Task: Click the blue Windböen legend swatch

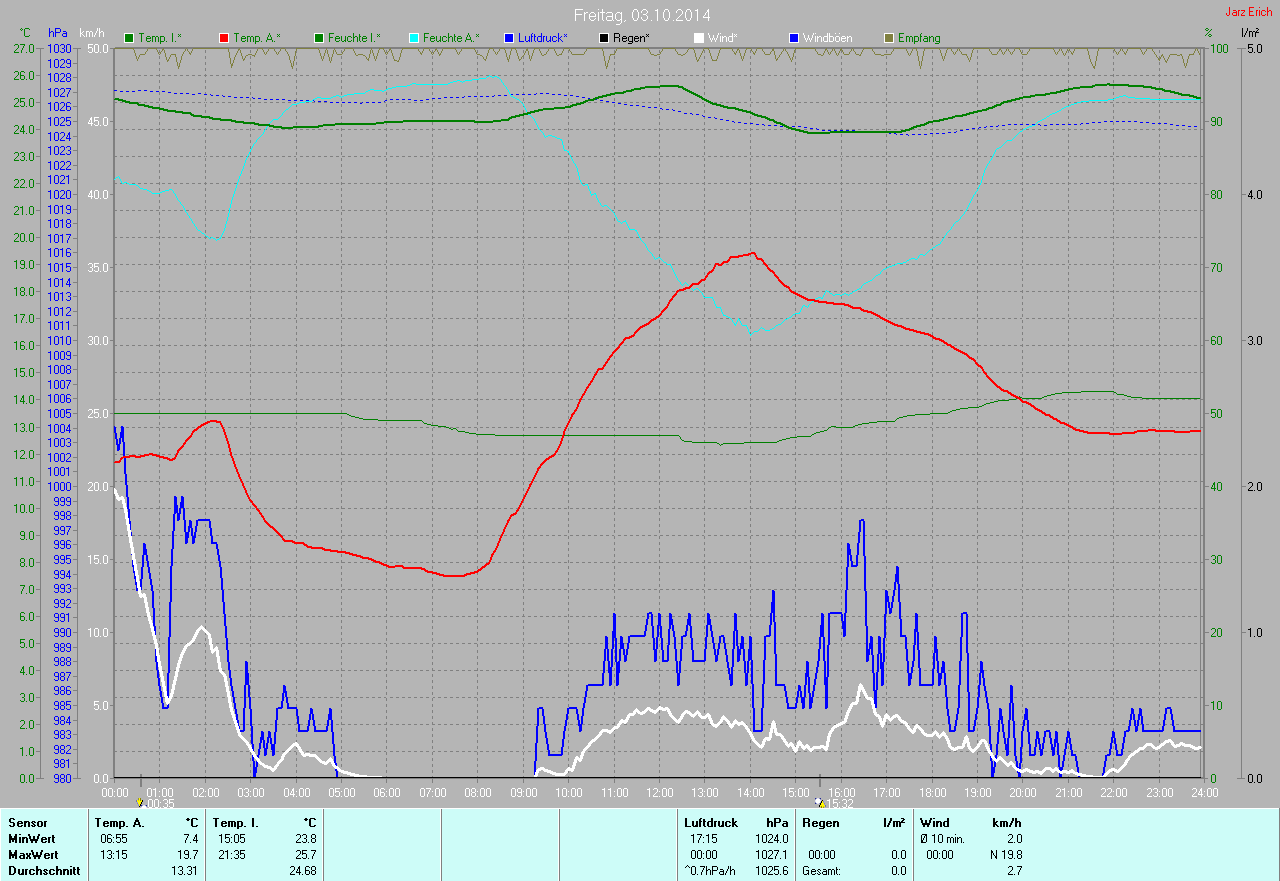Action: 794,38
